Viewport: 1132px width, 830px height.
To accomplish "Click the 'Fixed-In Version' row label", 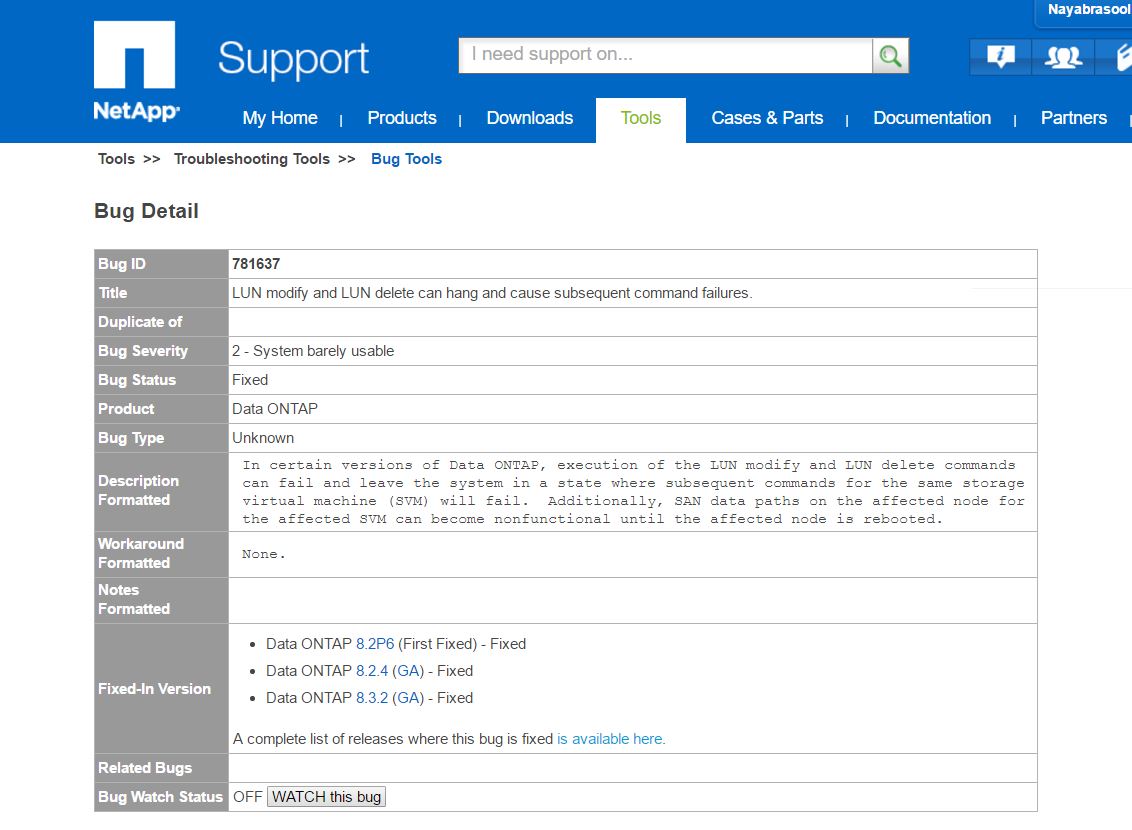I will 154,689.
